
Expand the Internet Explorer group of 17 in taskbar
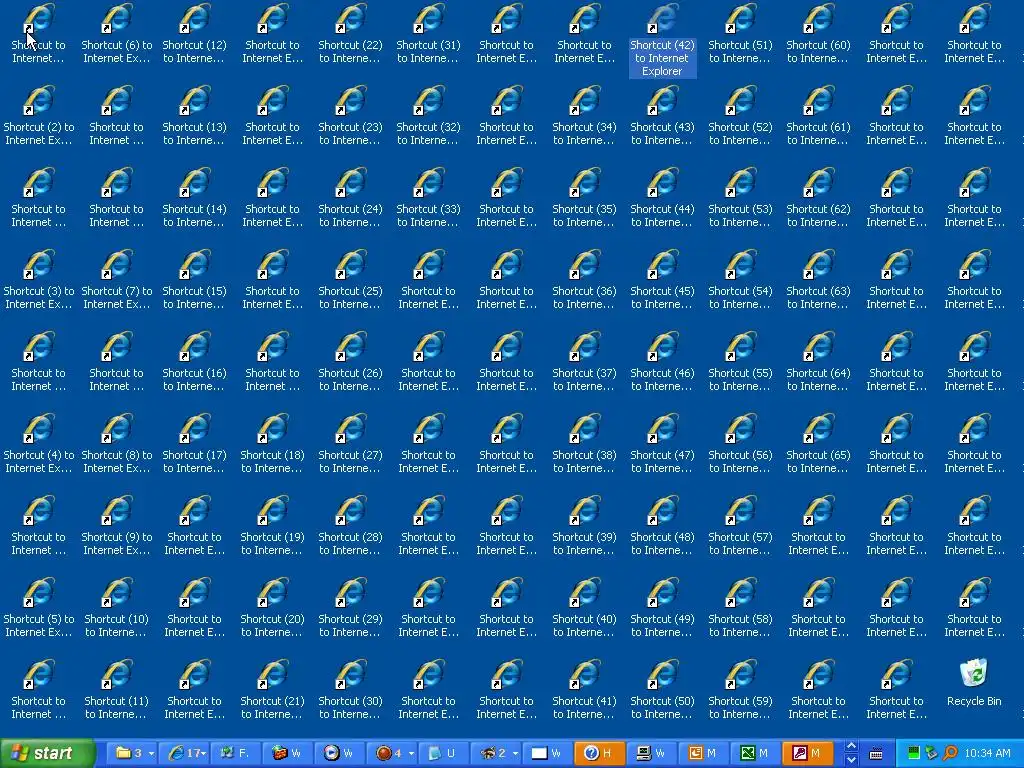click(186, 753)
